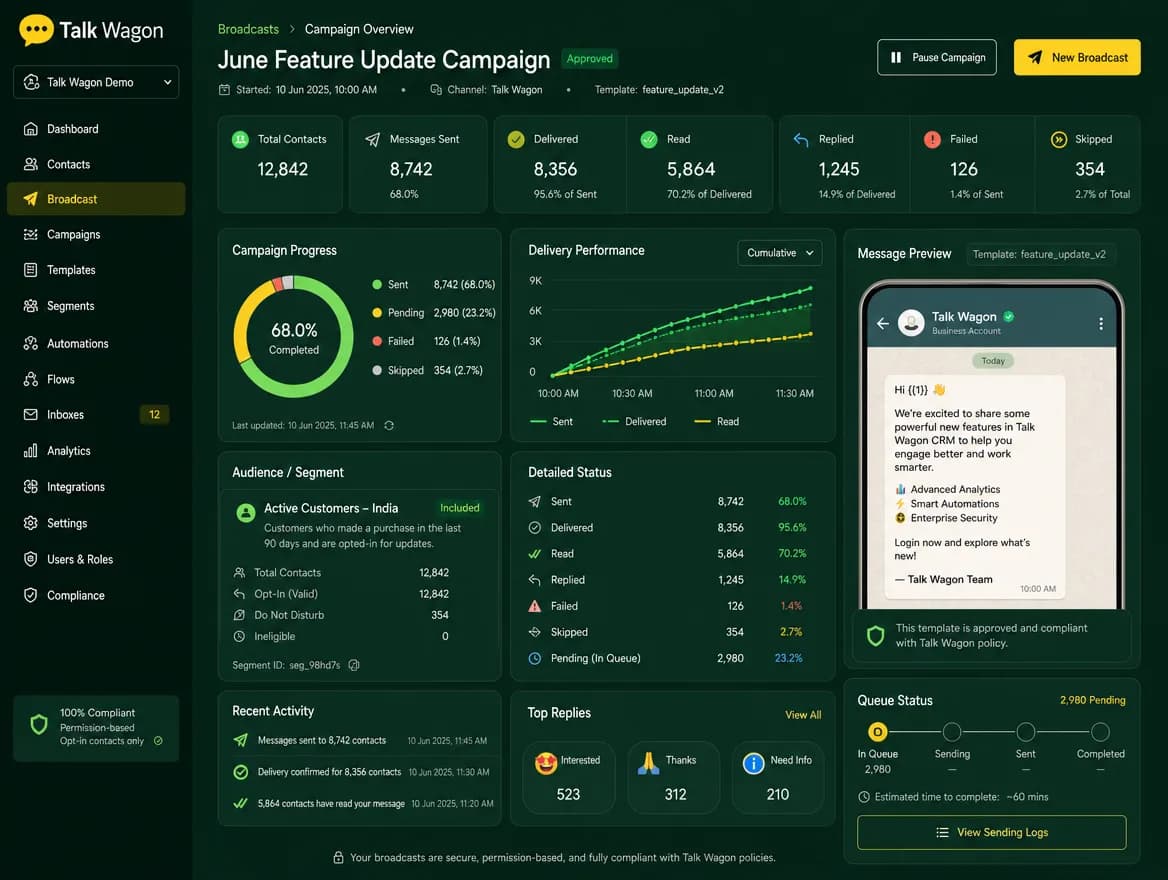
Task: Click the Talk Wagon avatar in phone preview
Action: [911, 323]
